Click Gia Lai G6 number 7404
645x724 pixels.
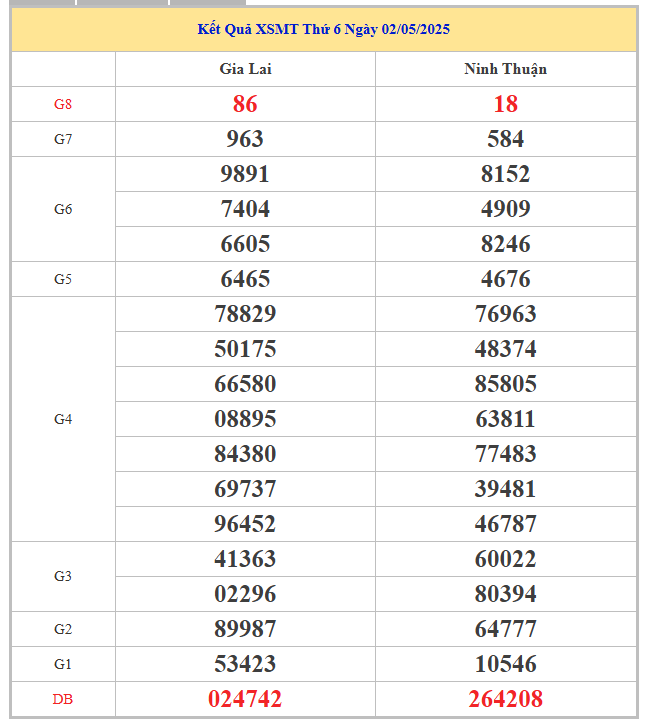(245, 209)
